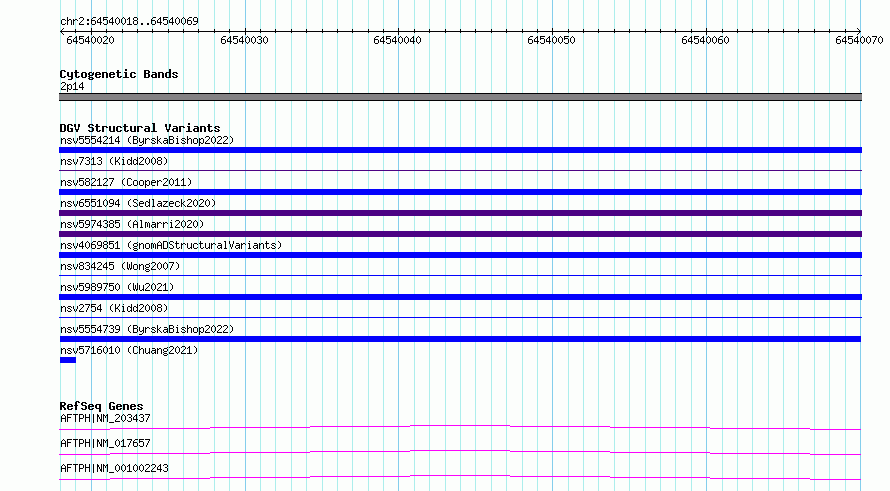
Task: Select AFTPH|NM_203437 transcript label
Action: (x=105, y=418)
